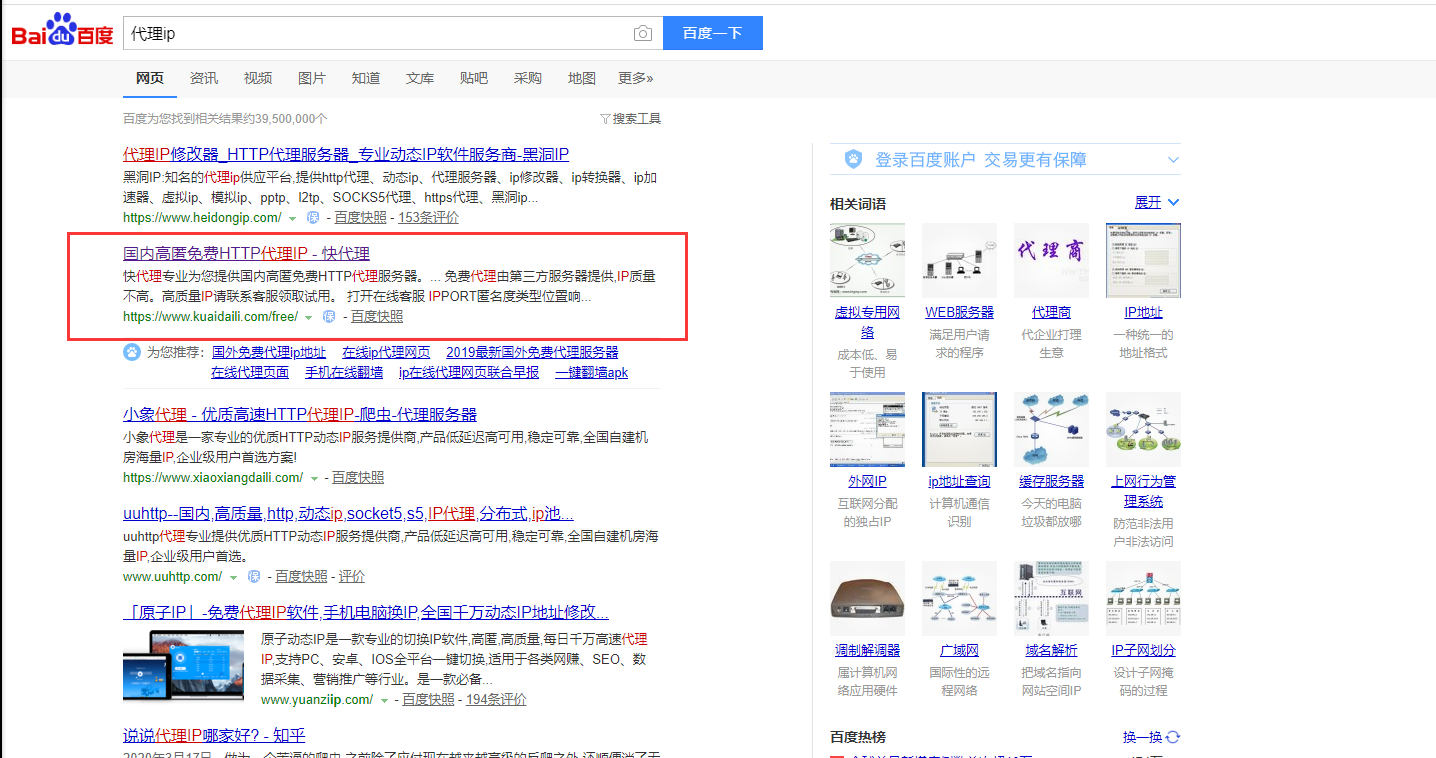This screenshot has width=1436, height=758.
Task: Open dropdown arrow after xiaoxiangdaili.com URL
Action: tap(314, 479)
